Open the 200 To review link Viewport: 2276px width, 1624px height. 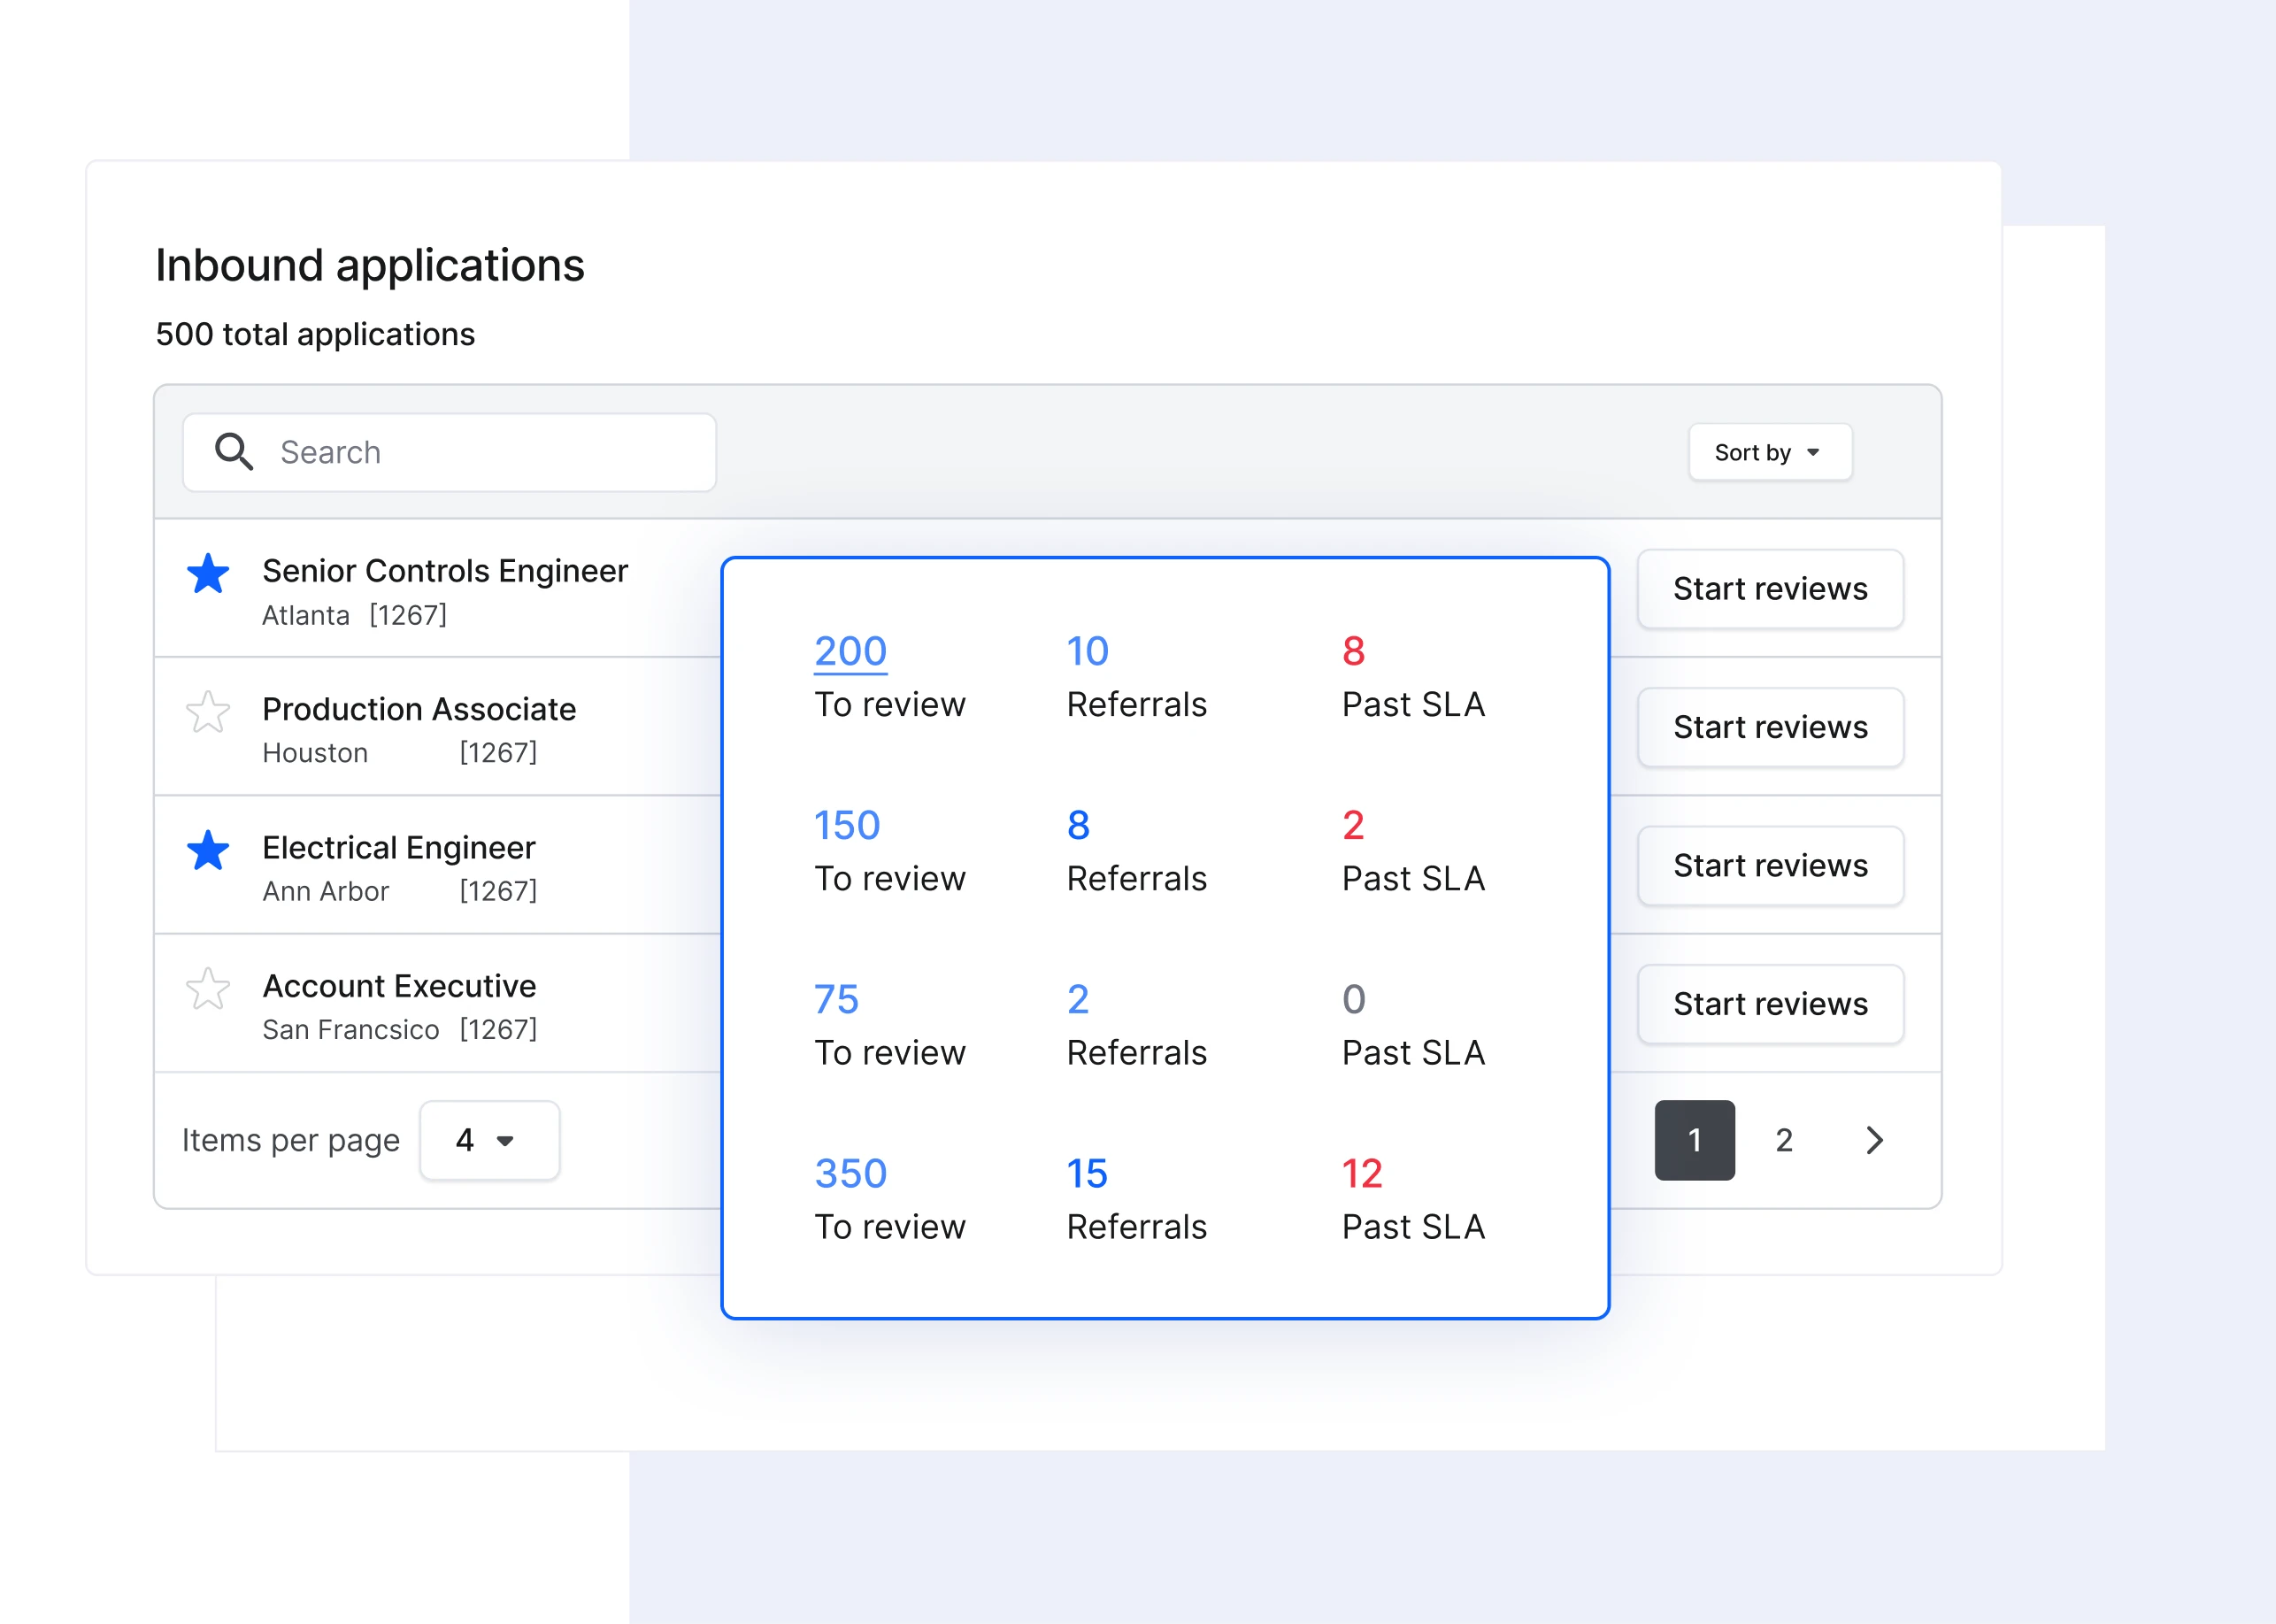pyautogui.click(x=850, y=650)
